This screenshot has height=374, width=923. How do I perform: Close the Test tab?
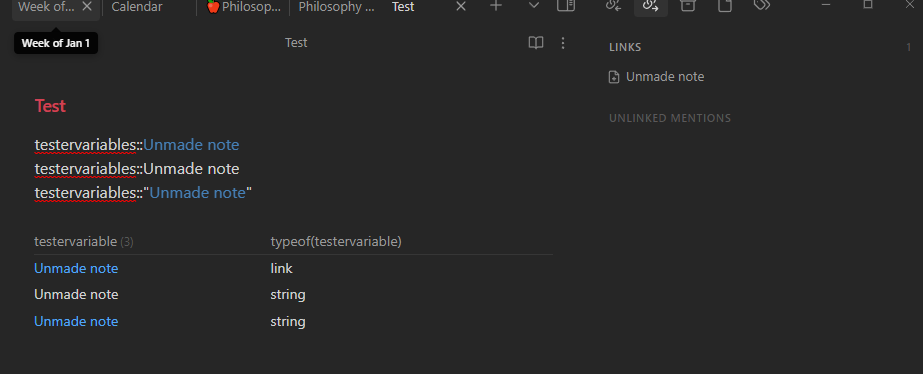[461, 6]
